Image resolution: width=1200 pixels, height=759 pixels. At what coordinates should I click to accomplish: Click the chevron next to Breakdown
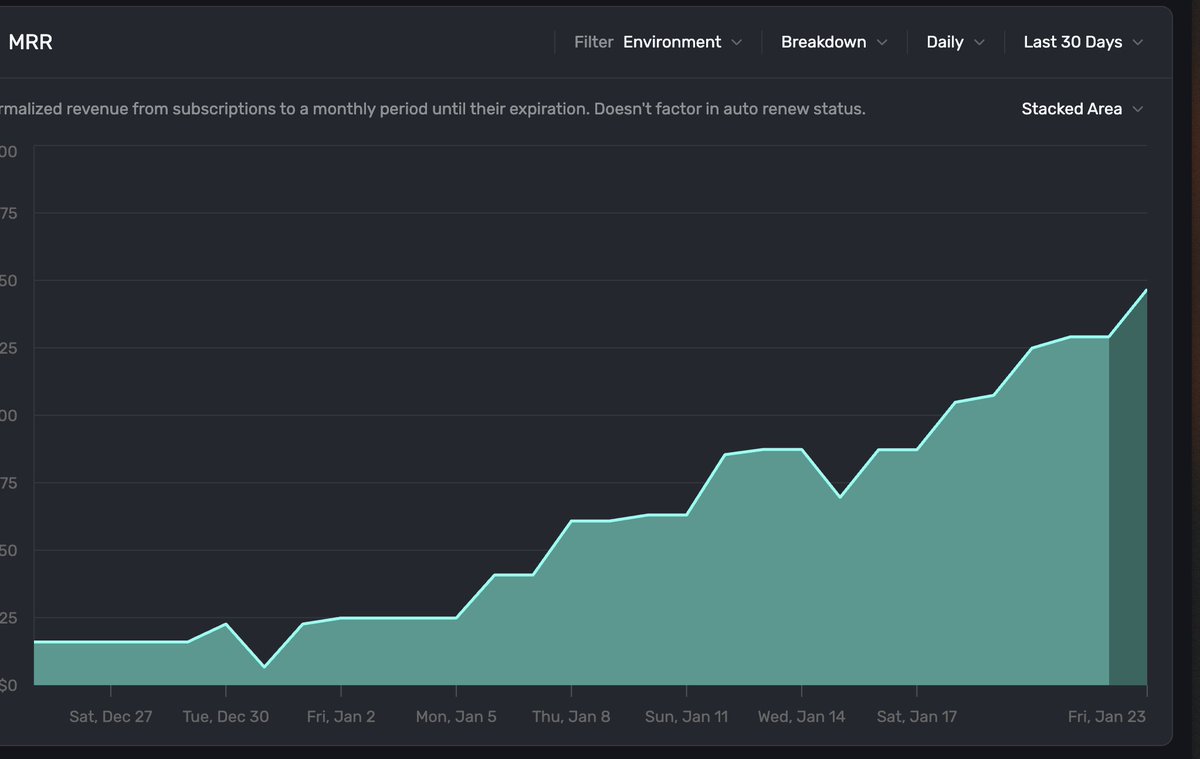pos(882,42)
